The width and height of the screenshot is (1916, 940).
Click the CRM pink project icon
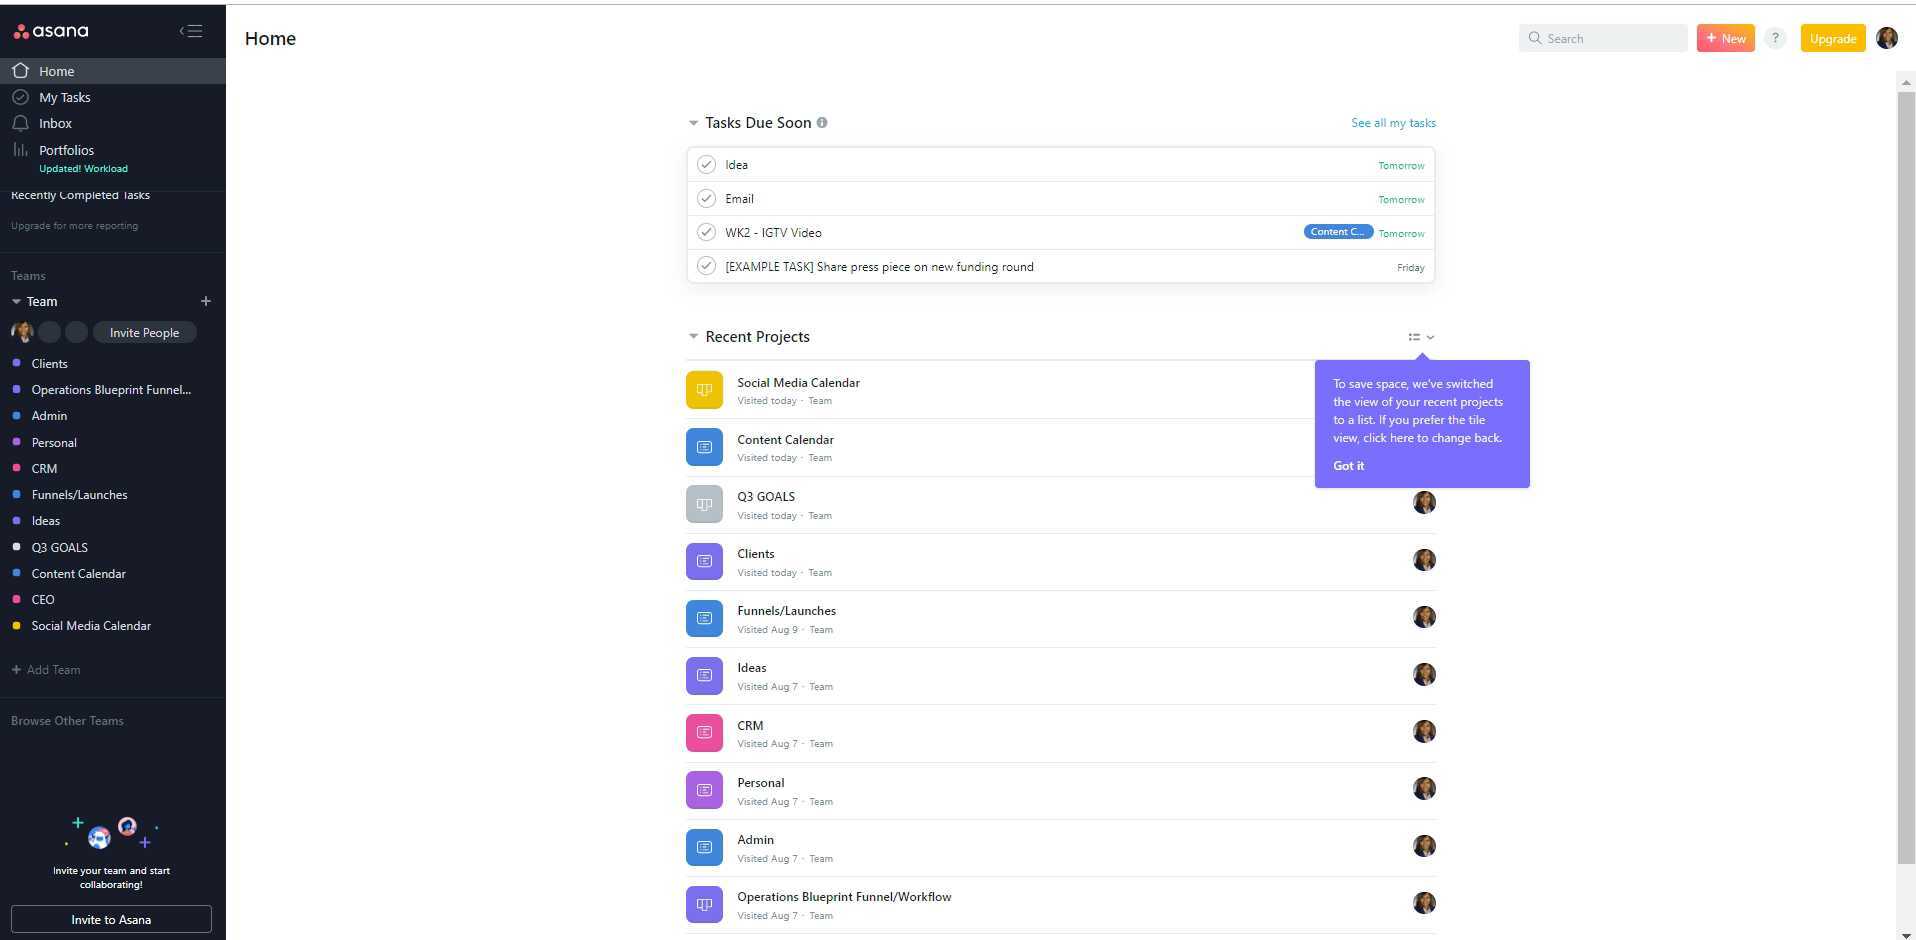pos(704,733)
